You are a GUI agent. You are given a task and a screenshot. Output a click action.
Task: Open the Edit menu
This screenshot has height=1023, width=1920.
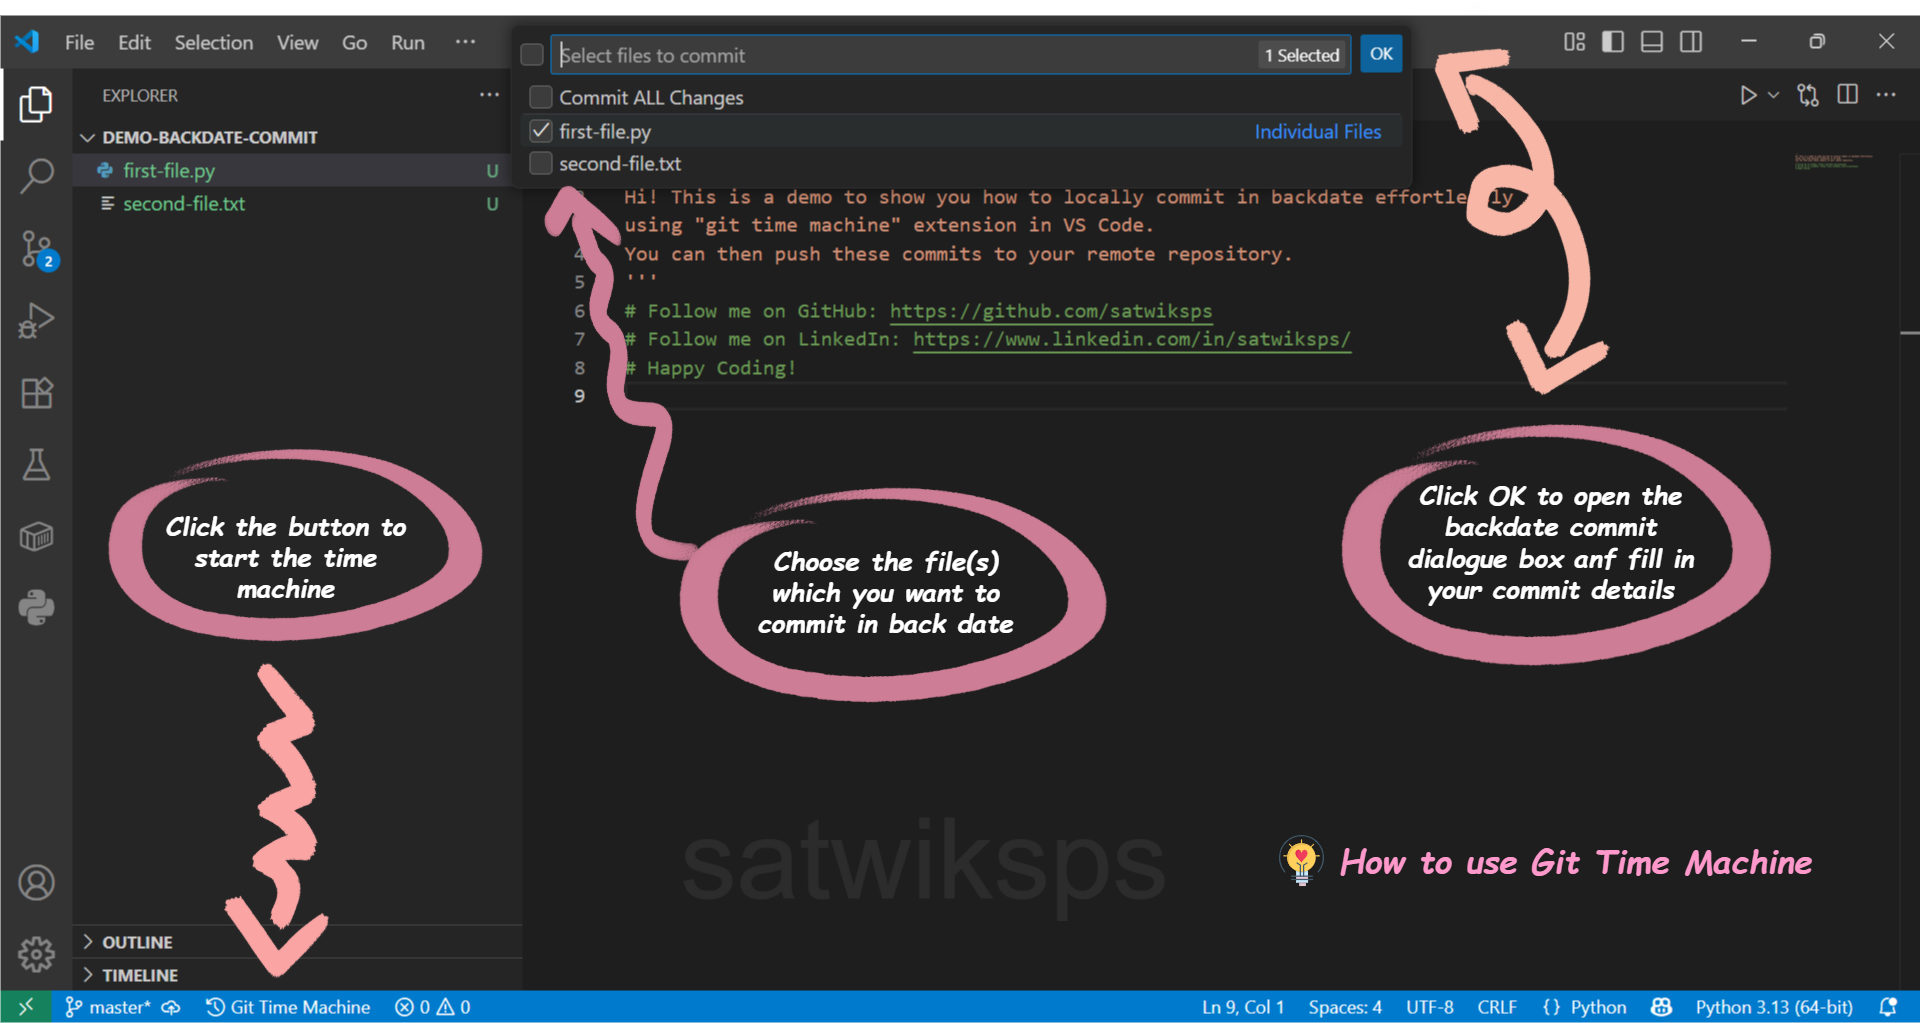[134, 42]
